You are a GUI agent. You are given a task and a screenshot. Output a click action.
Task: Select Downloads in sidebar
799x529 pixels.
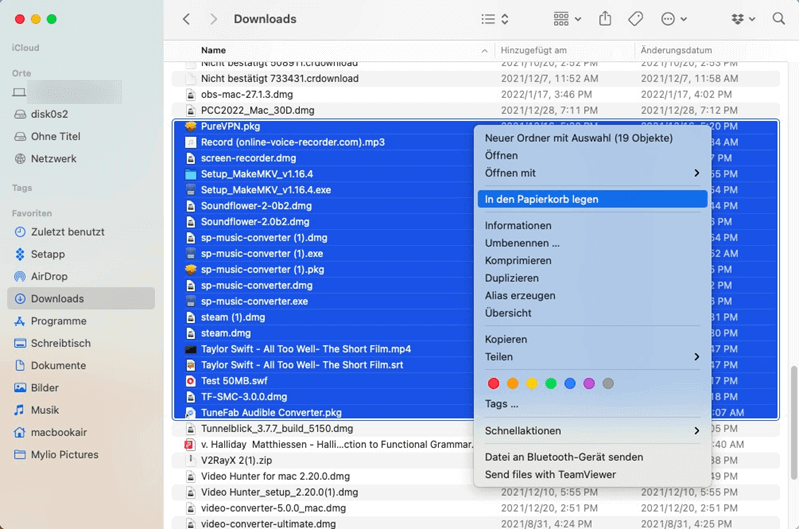coord(81,299)
